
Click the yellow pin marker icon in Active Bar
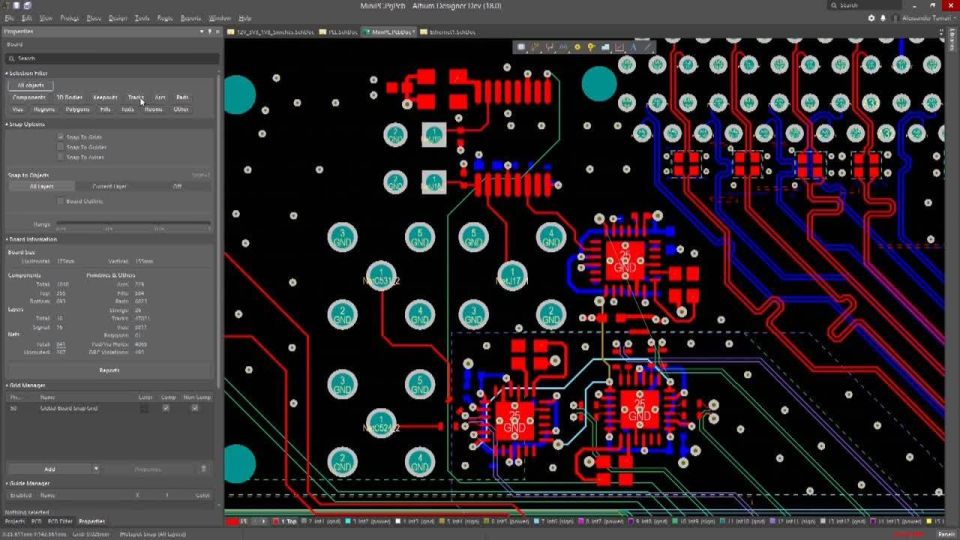591,47
